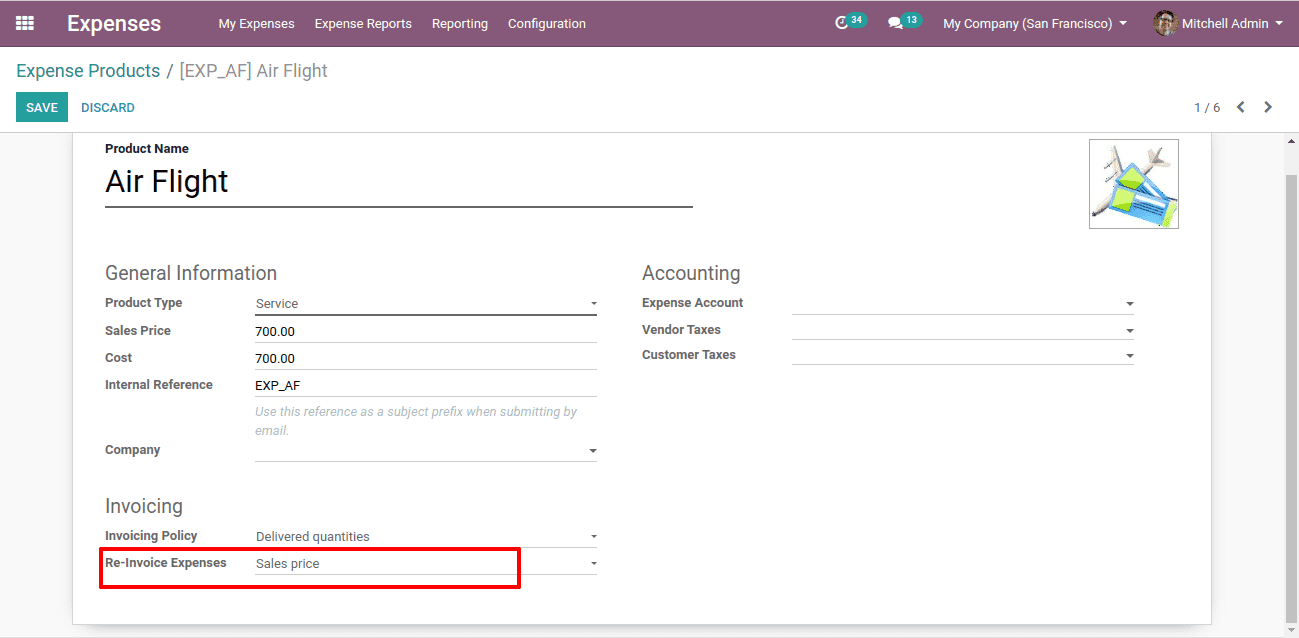This screenshot has width=1299, height=638.
Task: Click the Accounting section heading
Action: tap(691, 273)
